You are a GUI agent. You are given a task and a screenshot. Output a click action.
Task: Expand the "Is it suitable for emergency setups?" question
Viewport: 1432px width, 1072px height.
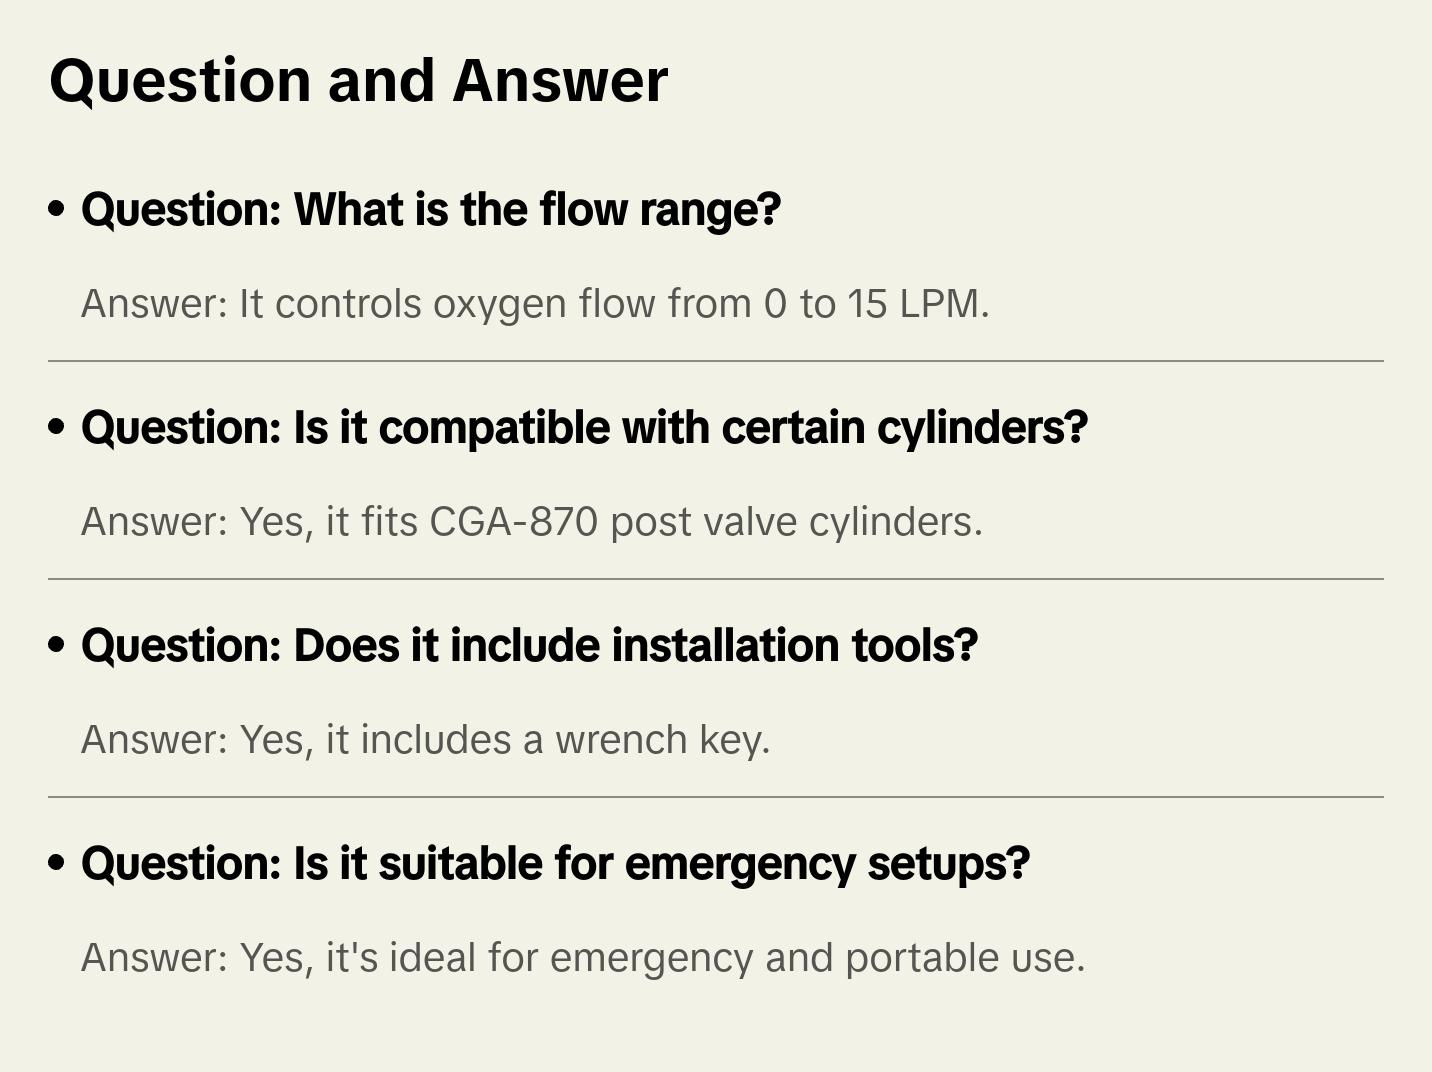(x=555, y=864)
